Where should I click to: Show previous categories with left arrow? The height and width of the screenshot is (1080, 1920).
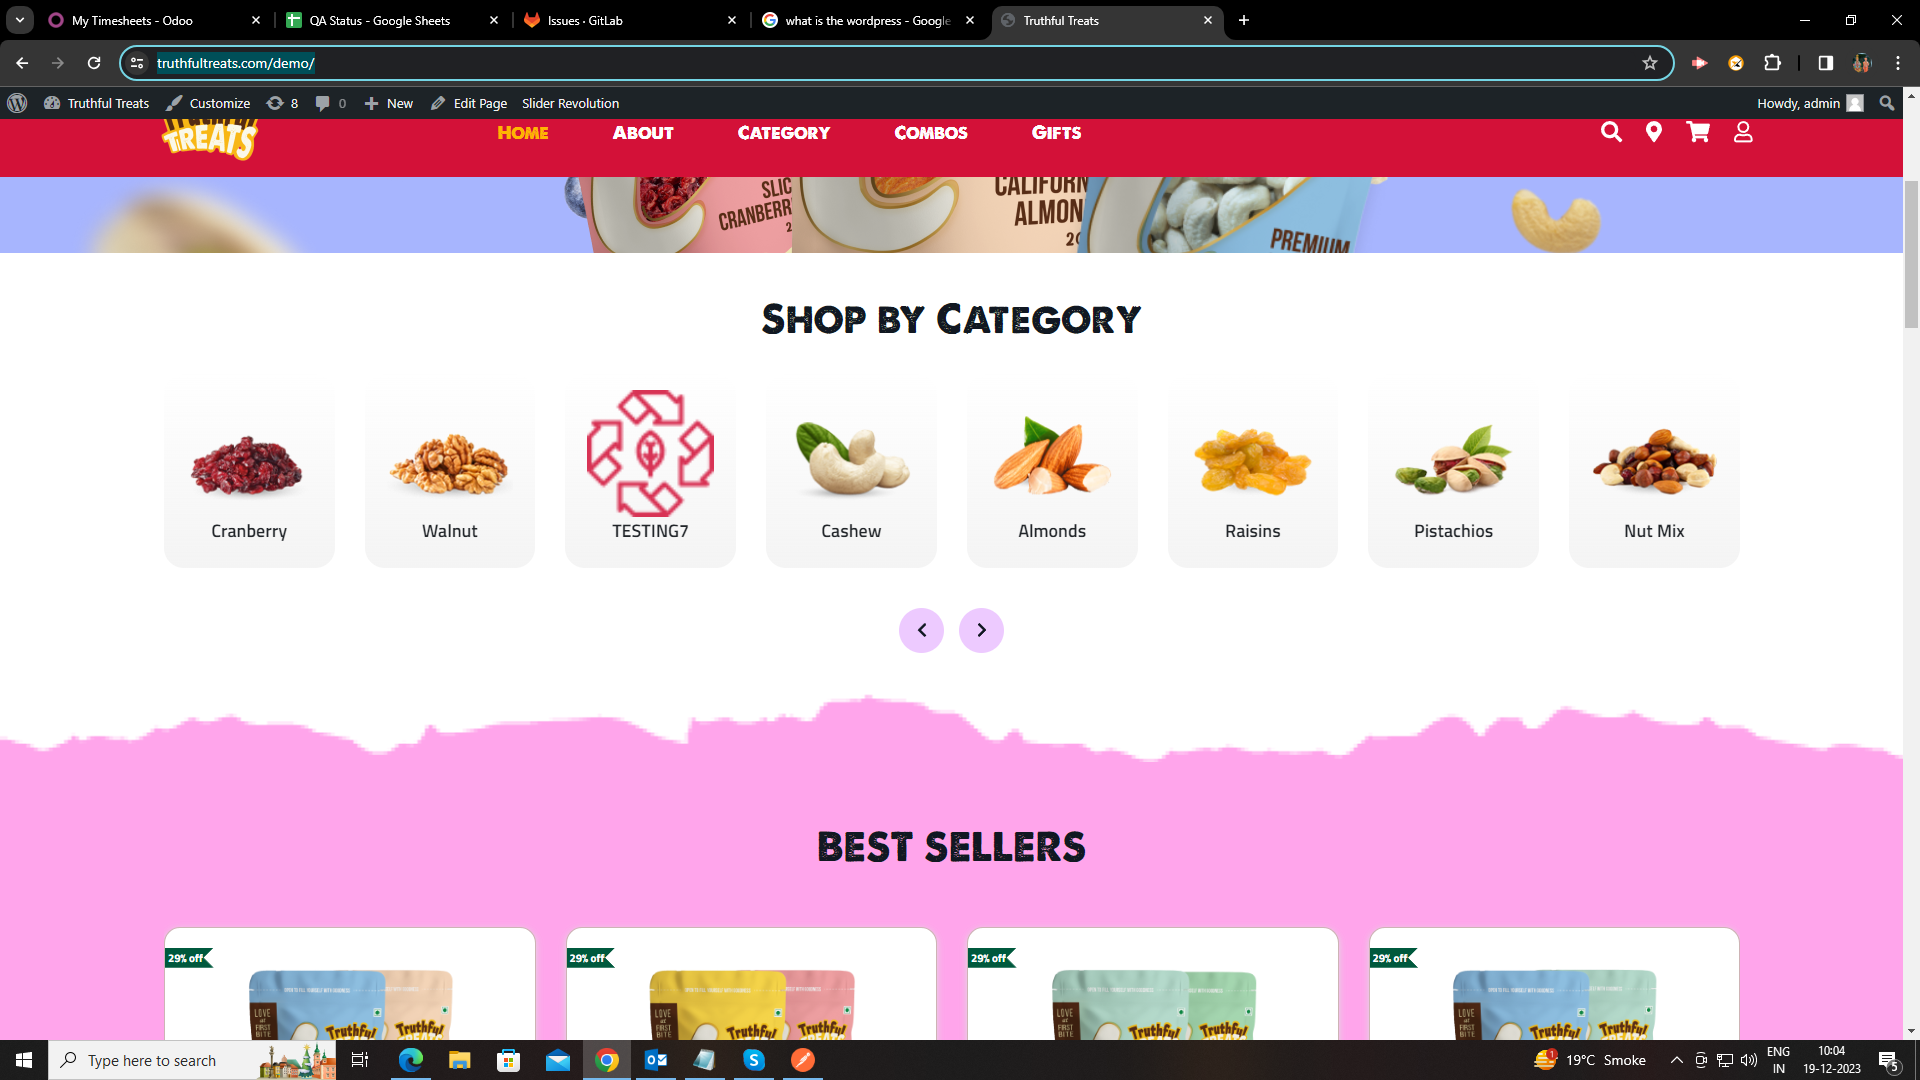coord(921,630)
